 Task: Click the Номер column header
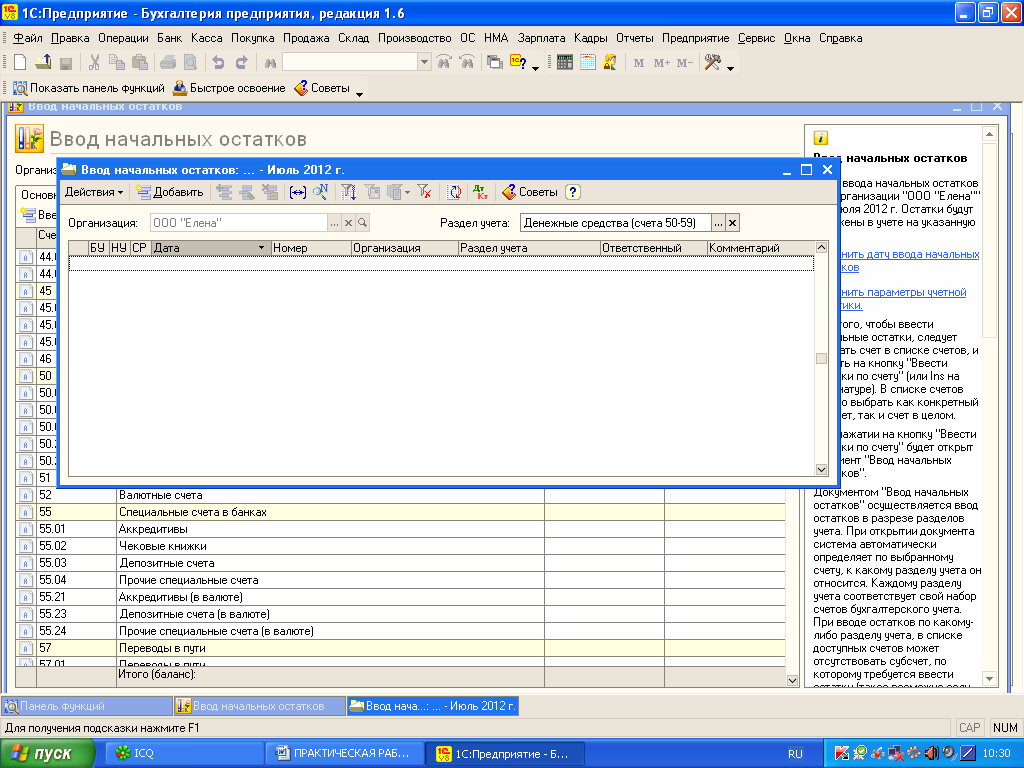coord(311,248)
